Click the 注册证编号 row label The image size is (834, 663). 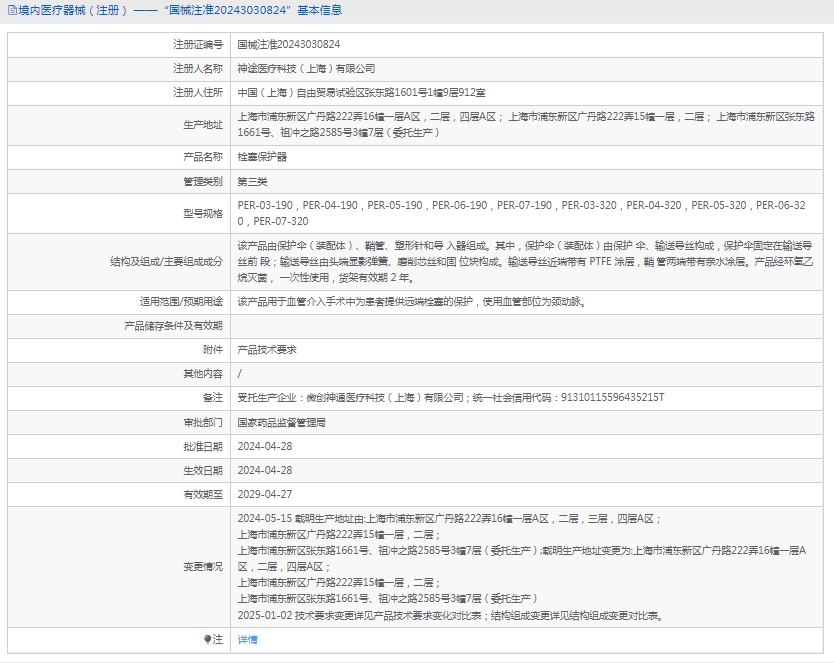(197, 45)
